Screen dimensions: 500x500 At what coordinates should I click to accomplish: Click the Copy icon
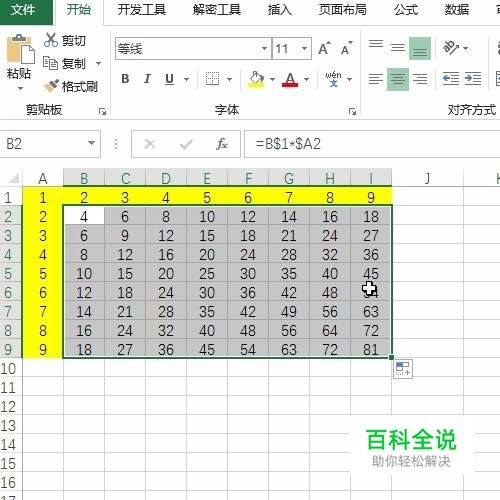pos(50,63)
